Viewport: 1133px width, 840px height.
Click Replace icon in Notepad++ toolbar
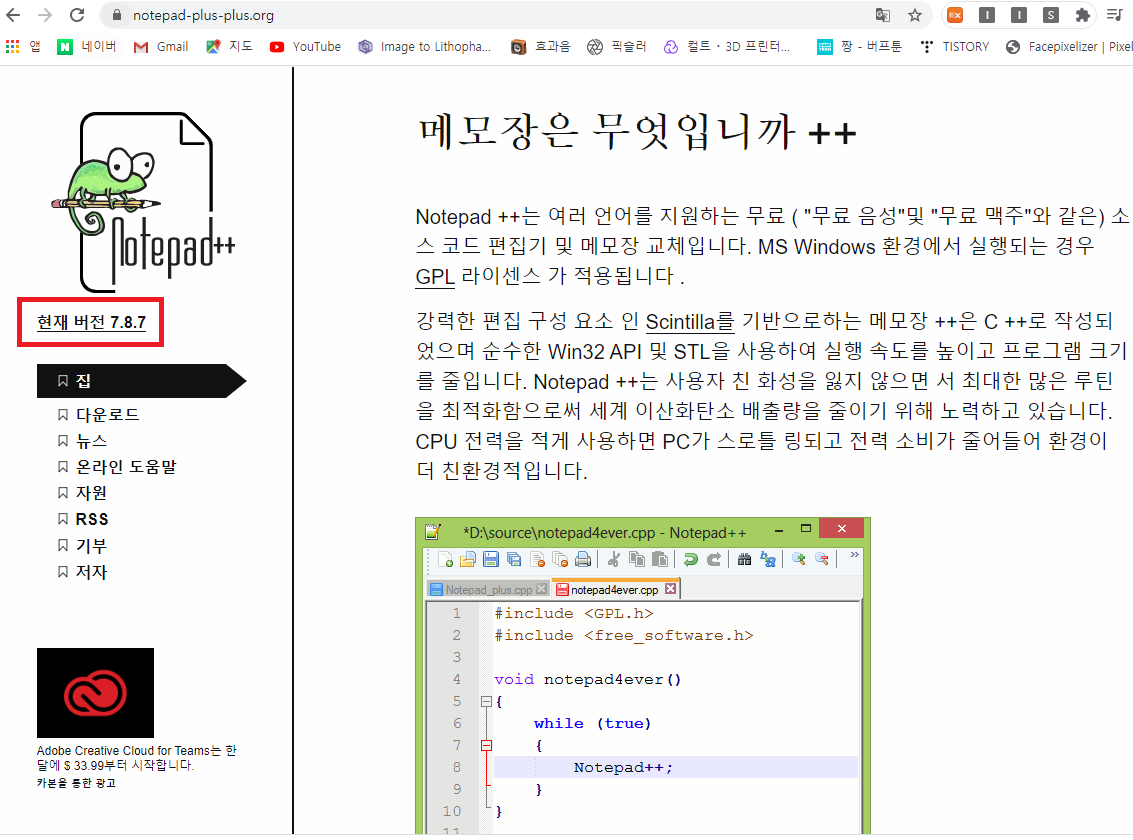click(x=767, y=559)
